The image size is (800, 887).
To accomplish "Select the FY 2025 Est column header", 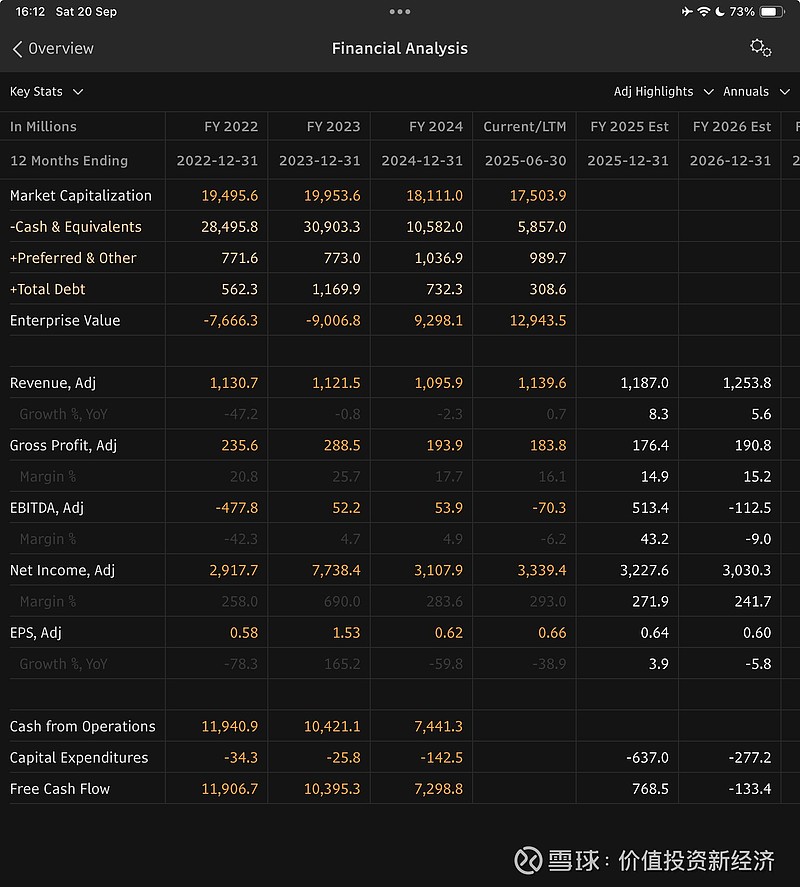I will coord(629,127).
